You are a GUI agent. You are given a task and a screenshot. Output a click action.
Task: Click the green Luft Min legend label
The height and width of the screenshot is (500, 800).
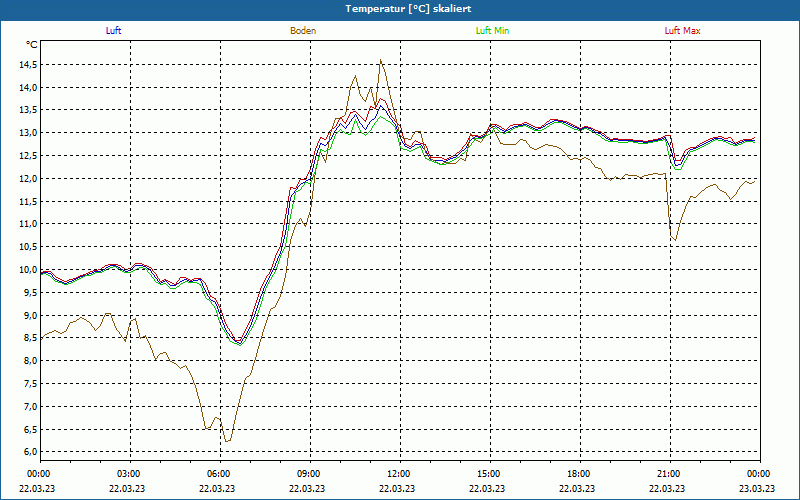click(492, 31)
